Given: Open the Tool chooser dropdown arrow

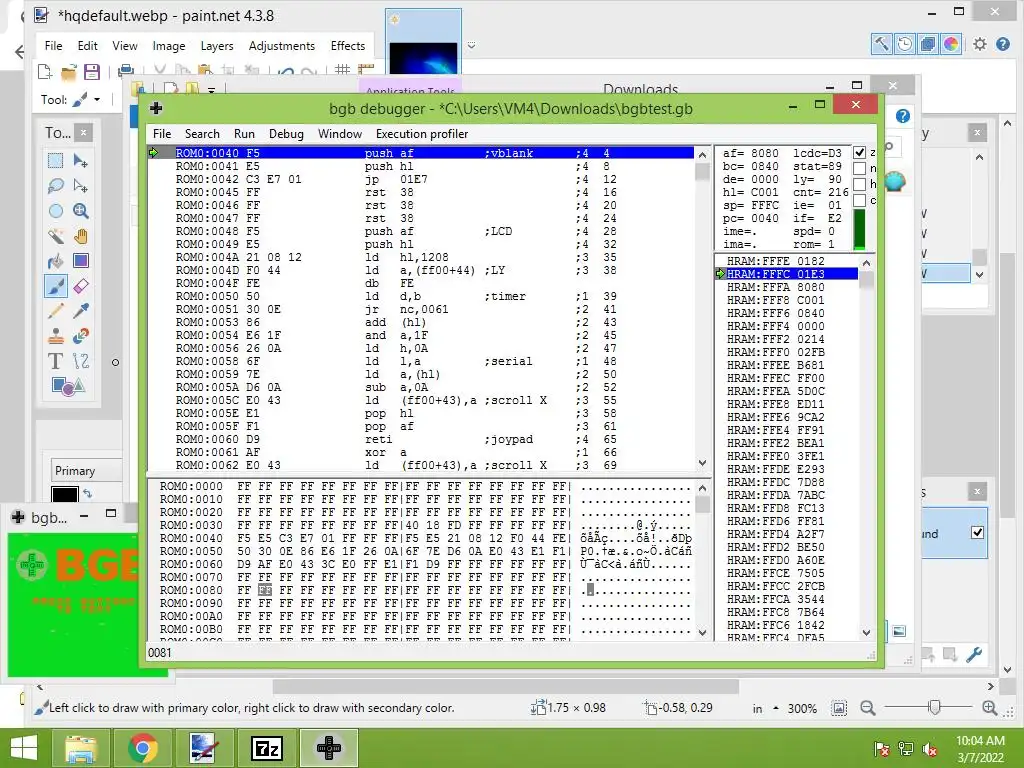Looking at the screenshot, I should coord(97,100).
